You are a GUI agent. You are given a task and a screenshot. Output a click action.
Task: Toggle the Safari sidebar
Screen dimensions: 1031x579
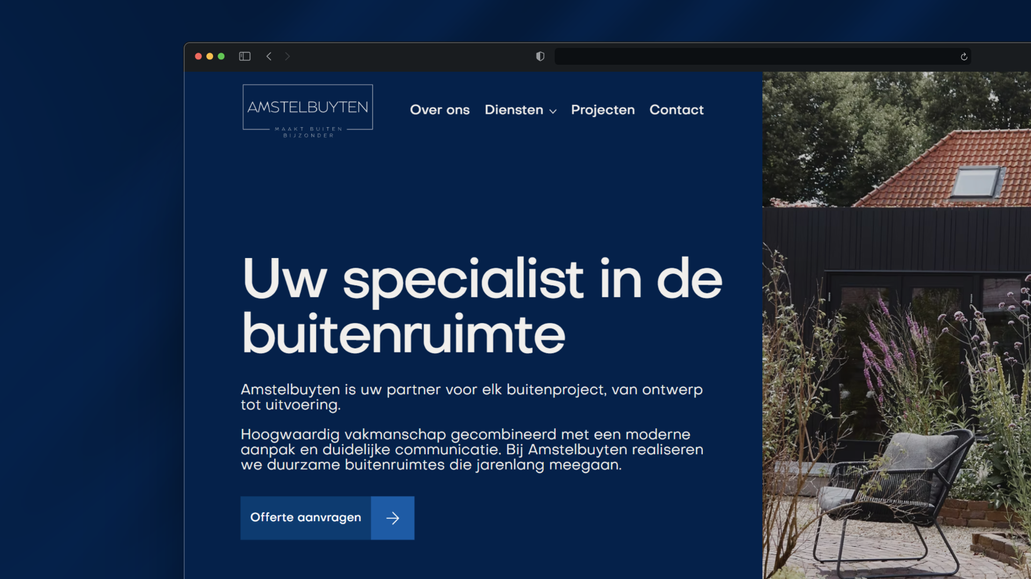tap(244, 56)
